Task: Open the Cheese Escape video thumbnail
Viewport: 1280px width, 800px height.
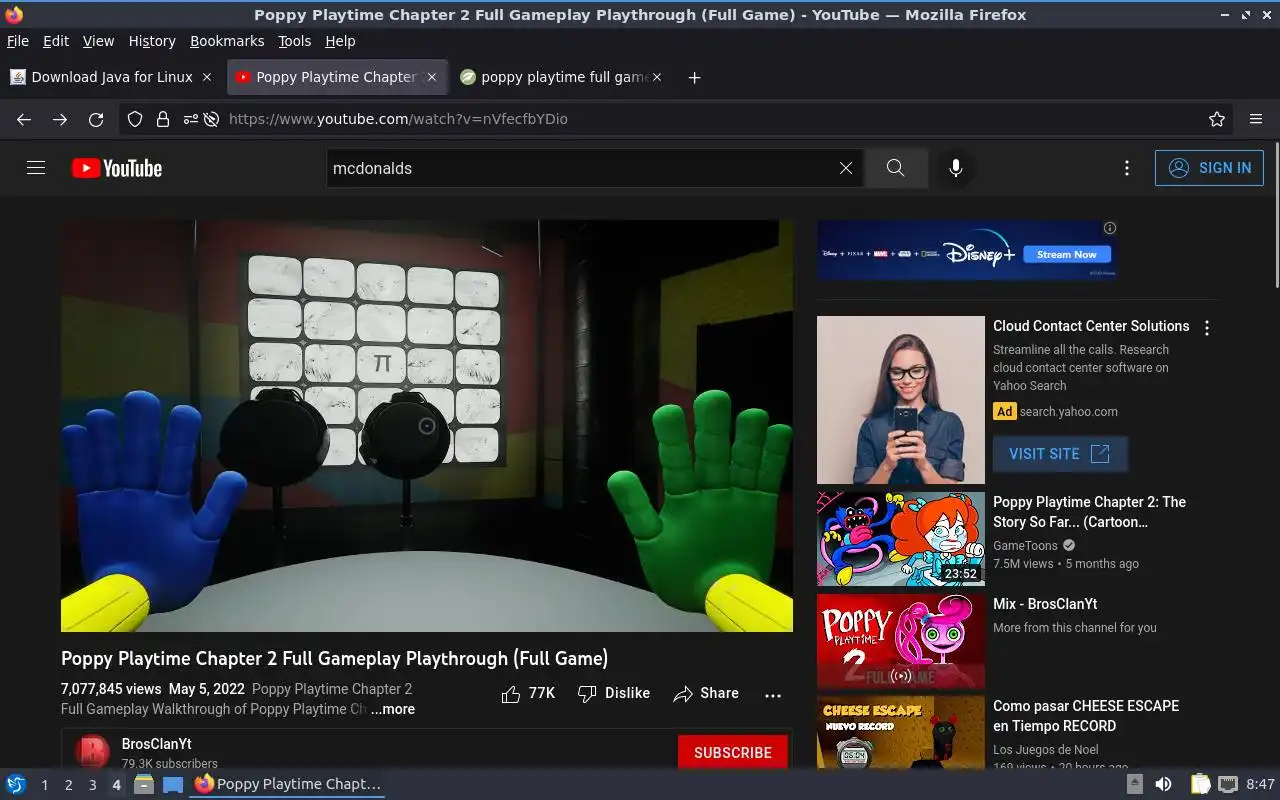Action: coord(901,732)
